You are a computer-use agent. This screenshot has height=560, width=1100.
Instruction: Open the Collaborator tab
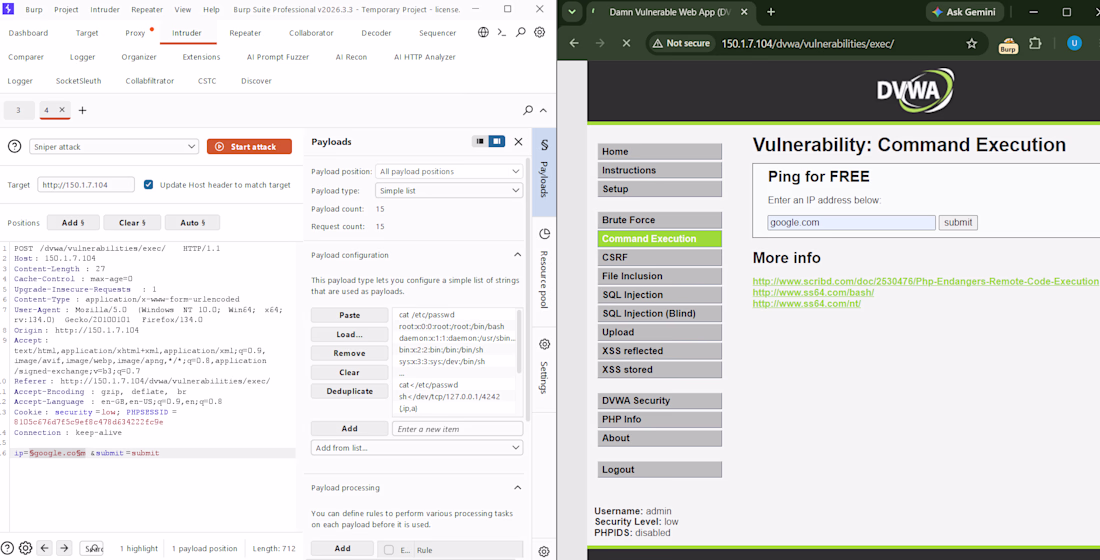click(311, 33)
